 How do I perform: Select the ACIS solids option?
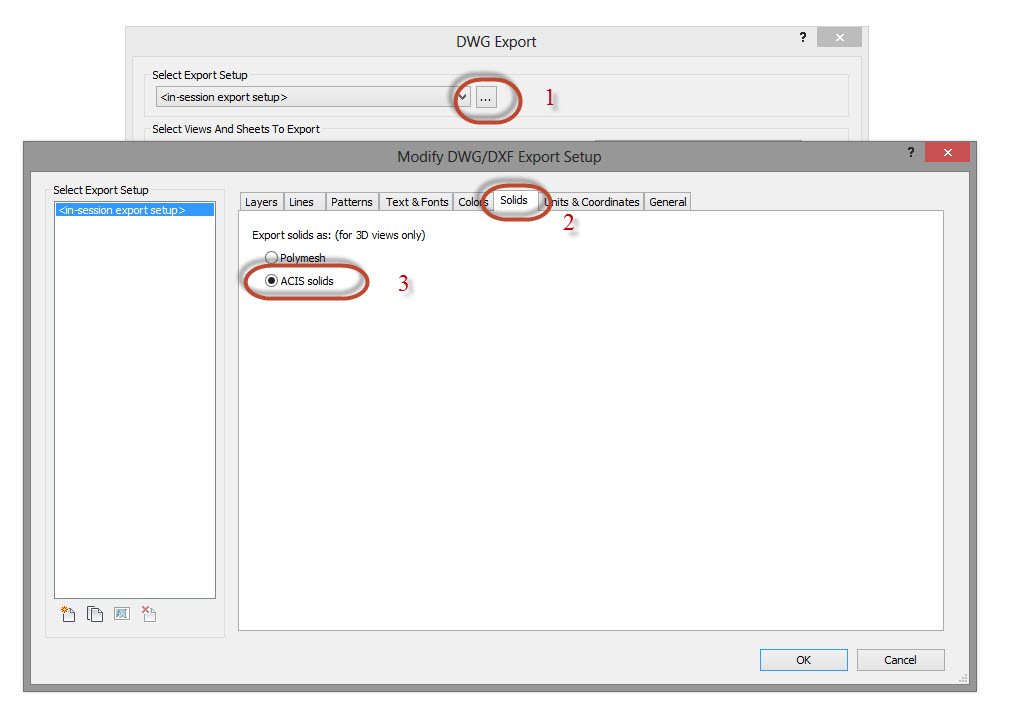[x=271, y=280]
